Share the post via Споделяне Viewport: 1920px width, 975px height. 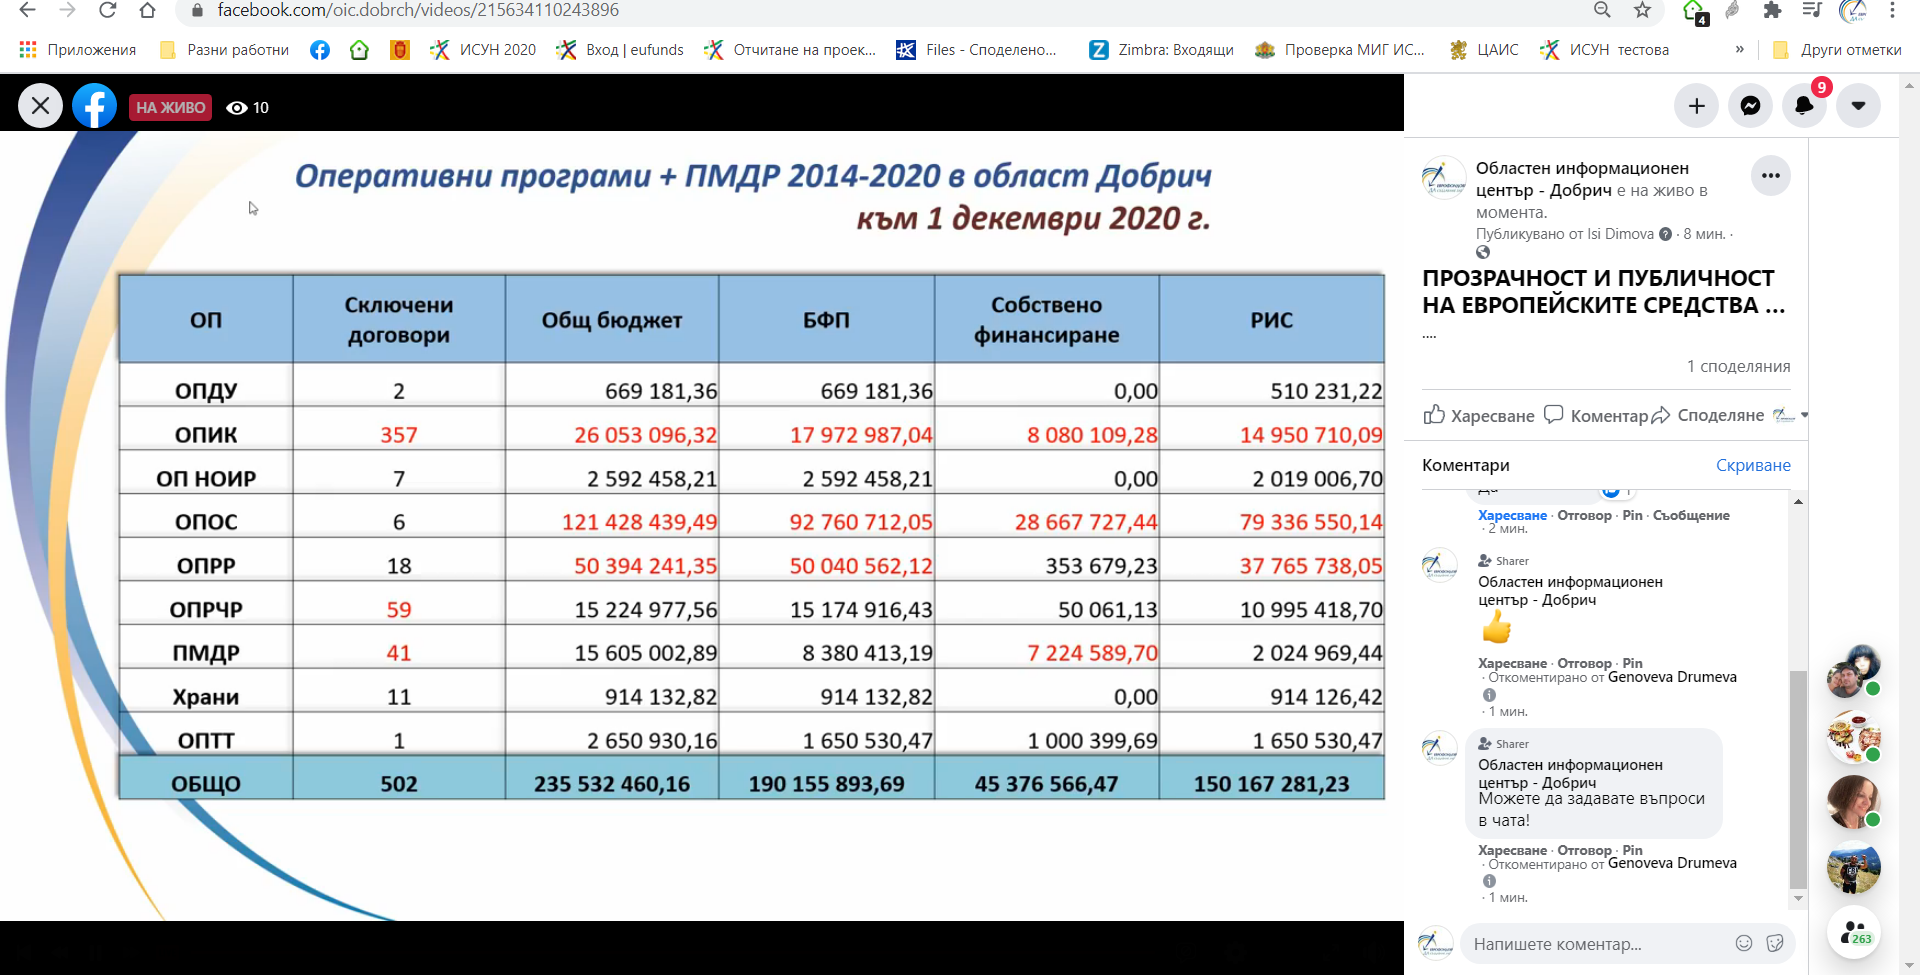[1708, 415]
